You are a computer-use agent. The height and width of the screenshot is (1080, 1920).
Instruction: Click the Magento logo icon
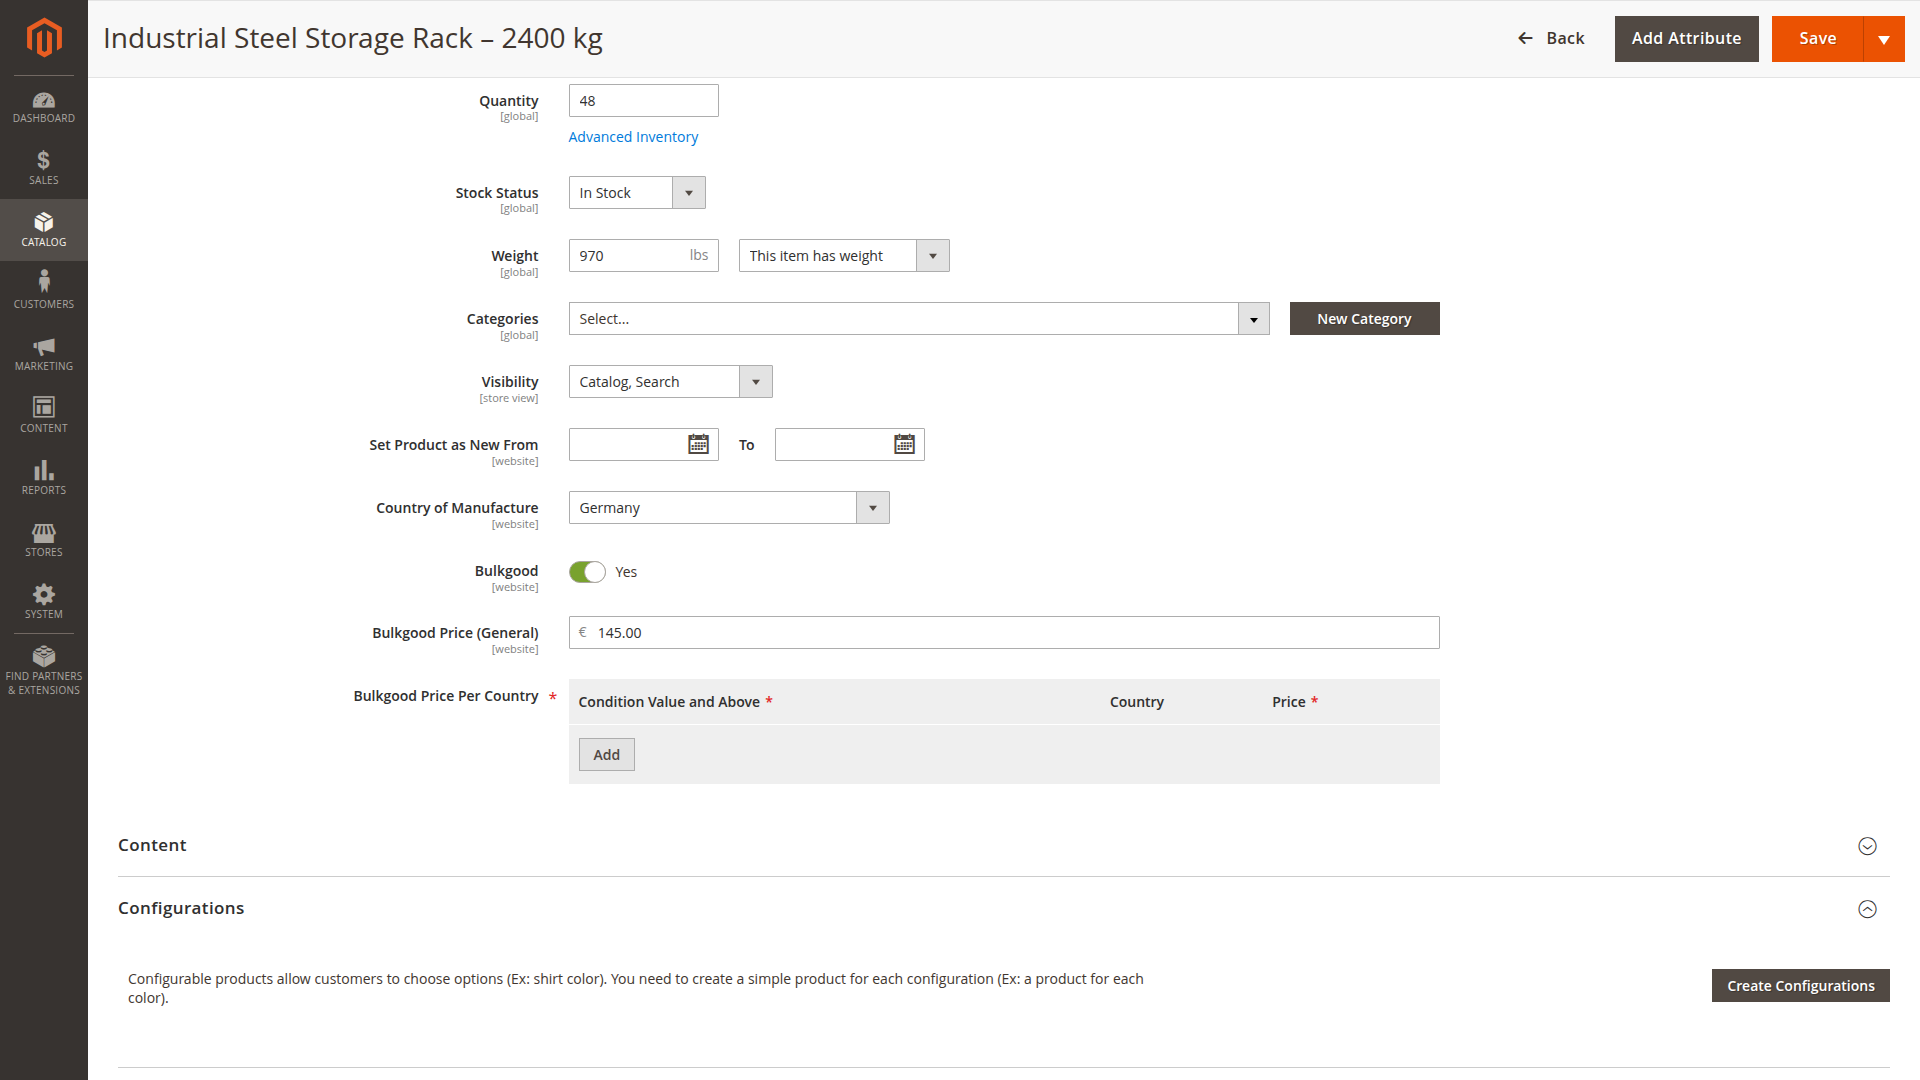tap(44, 38)
